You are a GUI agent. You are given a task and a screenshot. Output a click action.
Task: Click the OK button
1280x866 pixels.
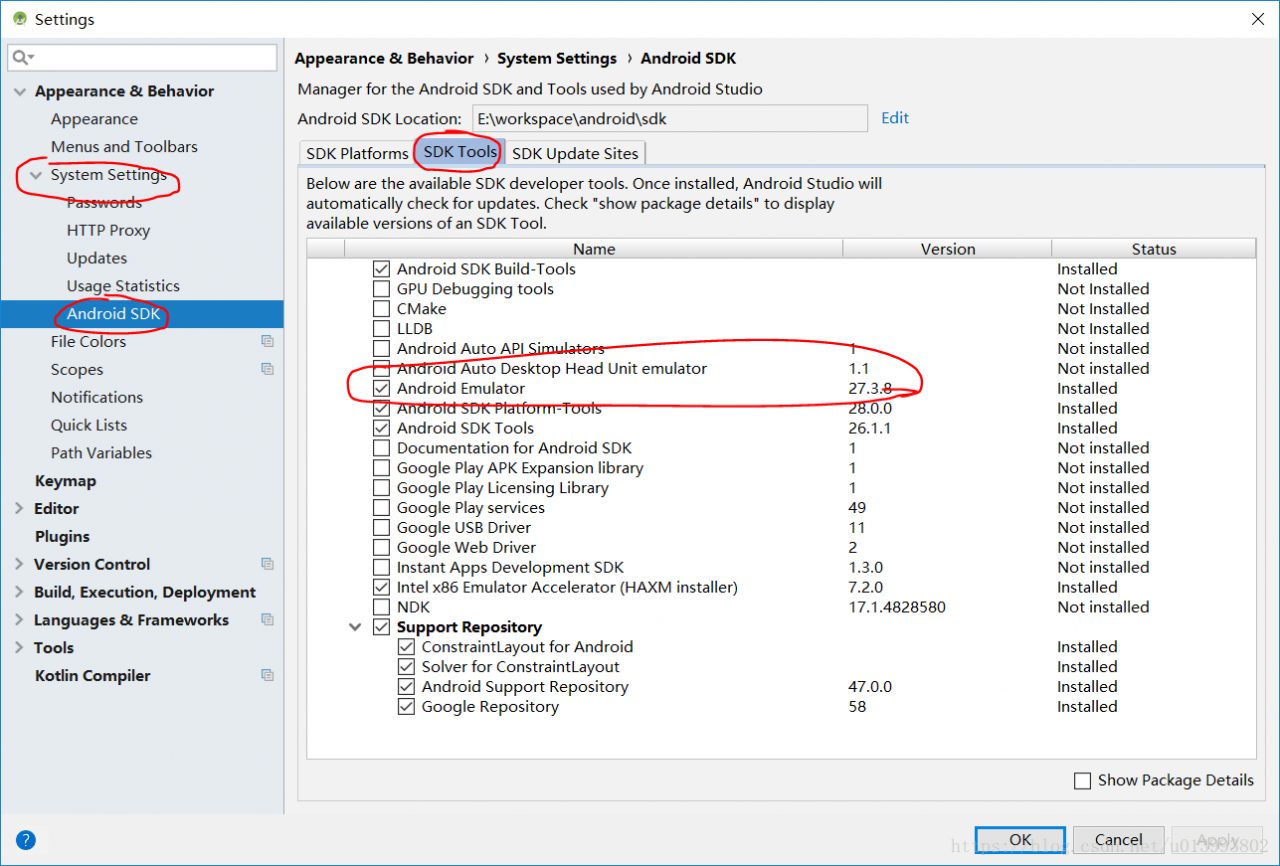tap(1020, 840)
